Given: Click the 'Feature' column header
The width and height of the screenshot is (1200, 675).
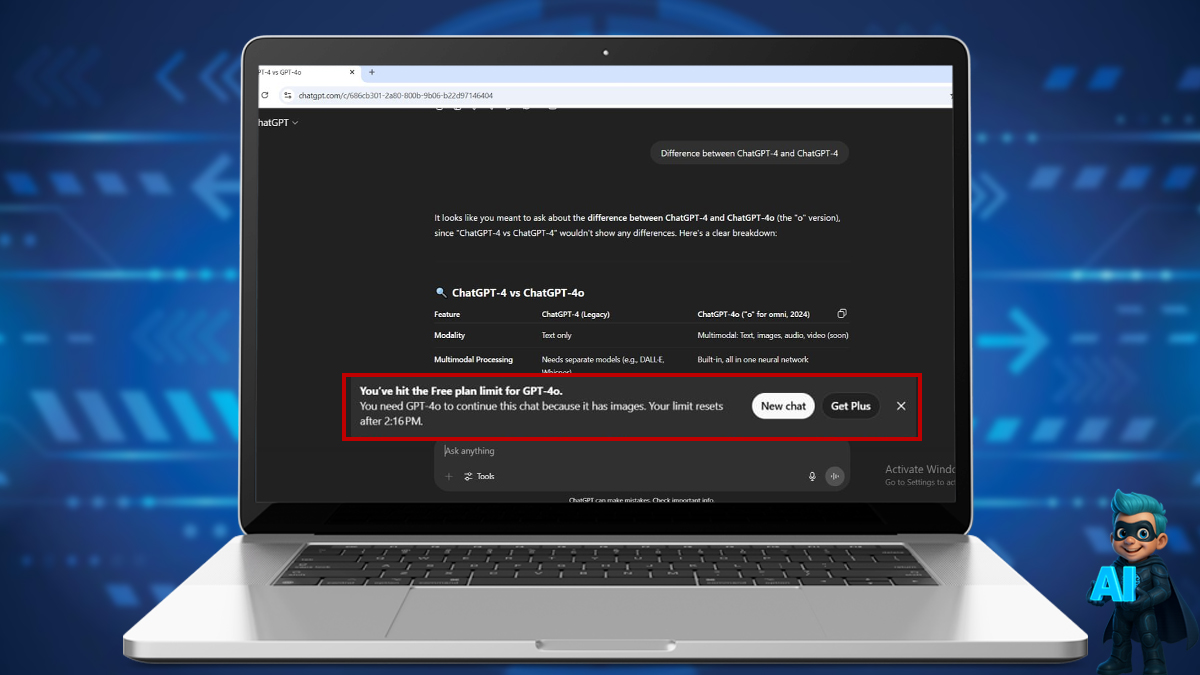Looking at the screenshot, I should tap(447, 314).
